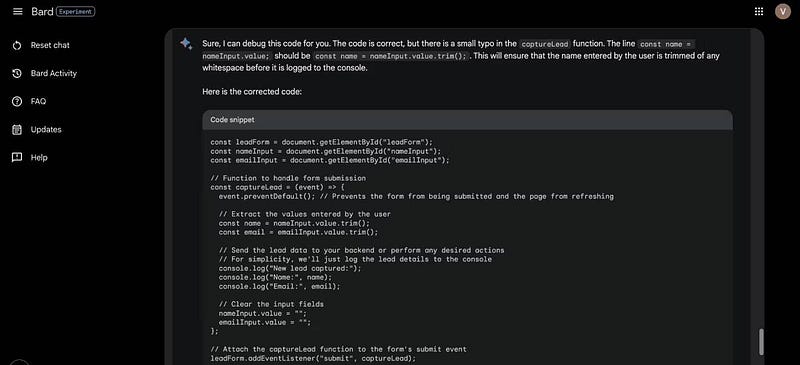Click the Reset chat icon
Image resolution: width=800 pixels, height=365 pixels.
(17, 45)
